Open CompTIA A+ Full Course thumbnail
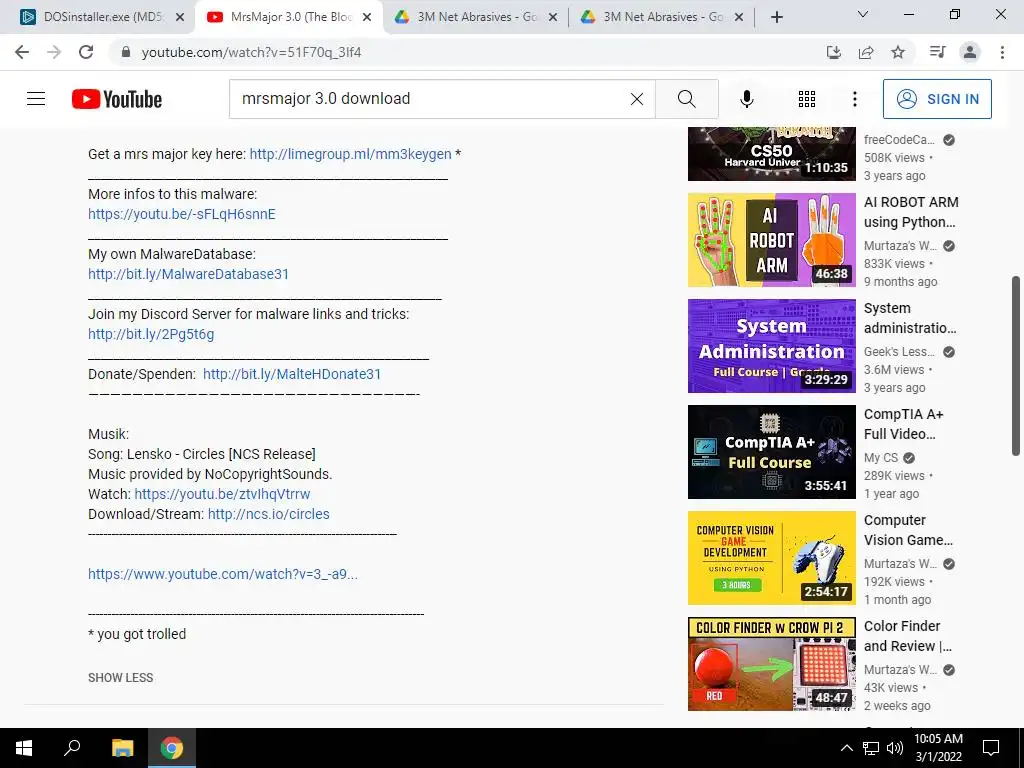This screenshot has width=1024, height=768. point(771,452)
